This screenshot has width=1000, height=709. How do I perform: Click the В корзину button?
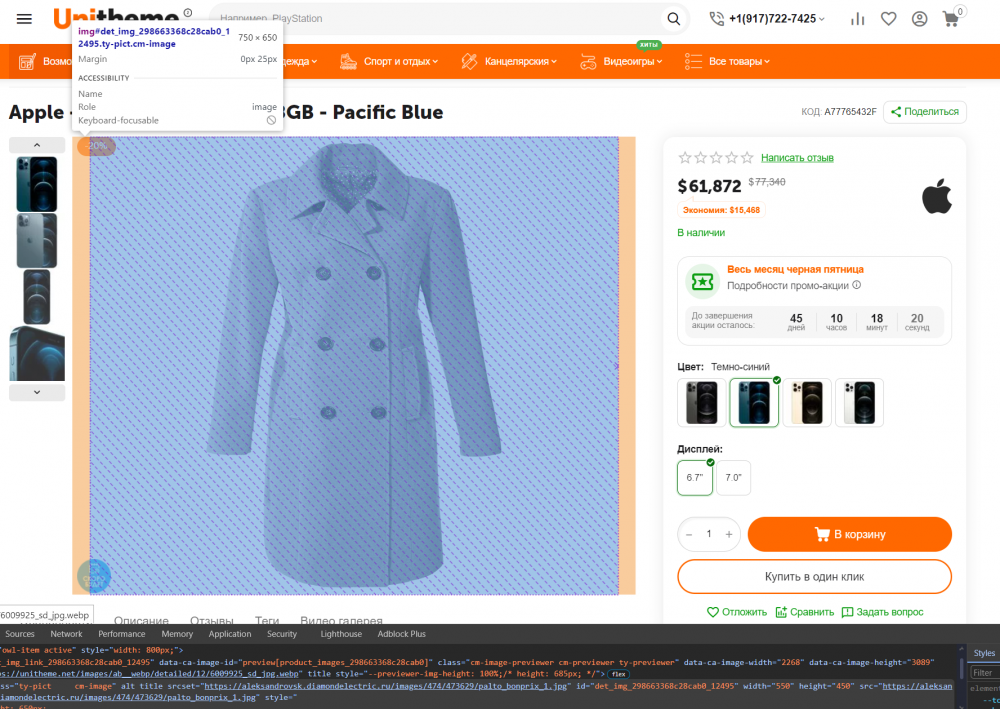point(849,534)
